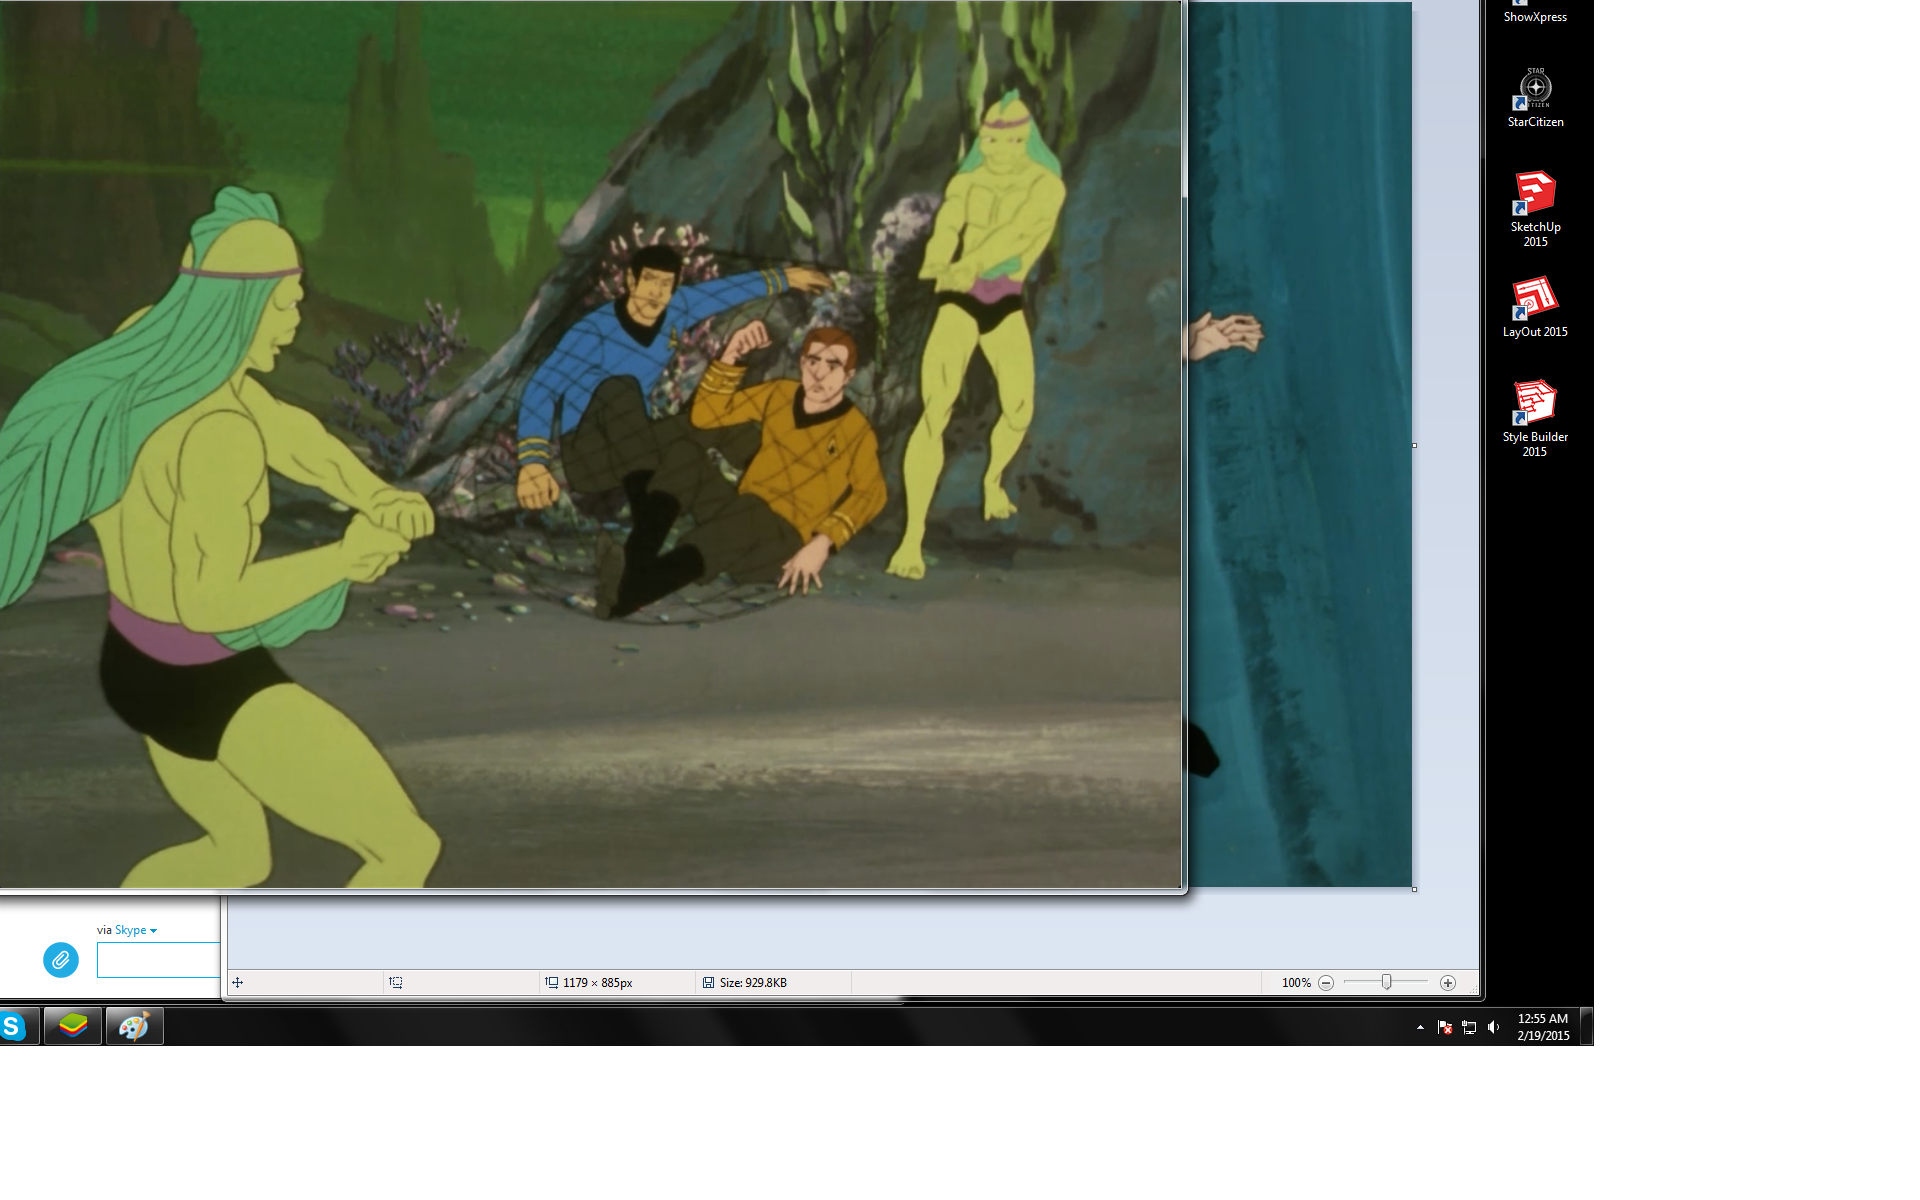Click the Skype paperclip attach button
1920x1200 pixels.
coord(60,960)
